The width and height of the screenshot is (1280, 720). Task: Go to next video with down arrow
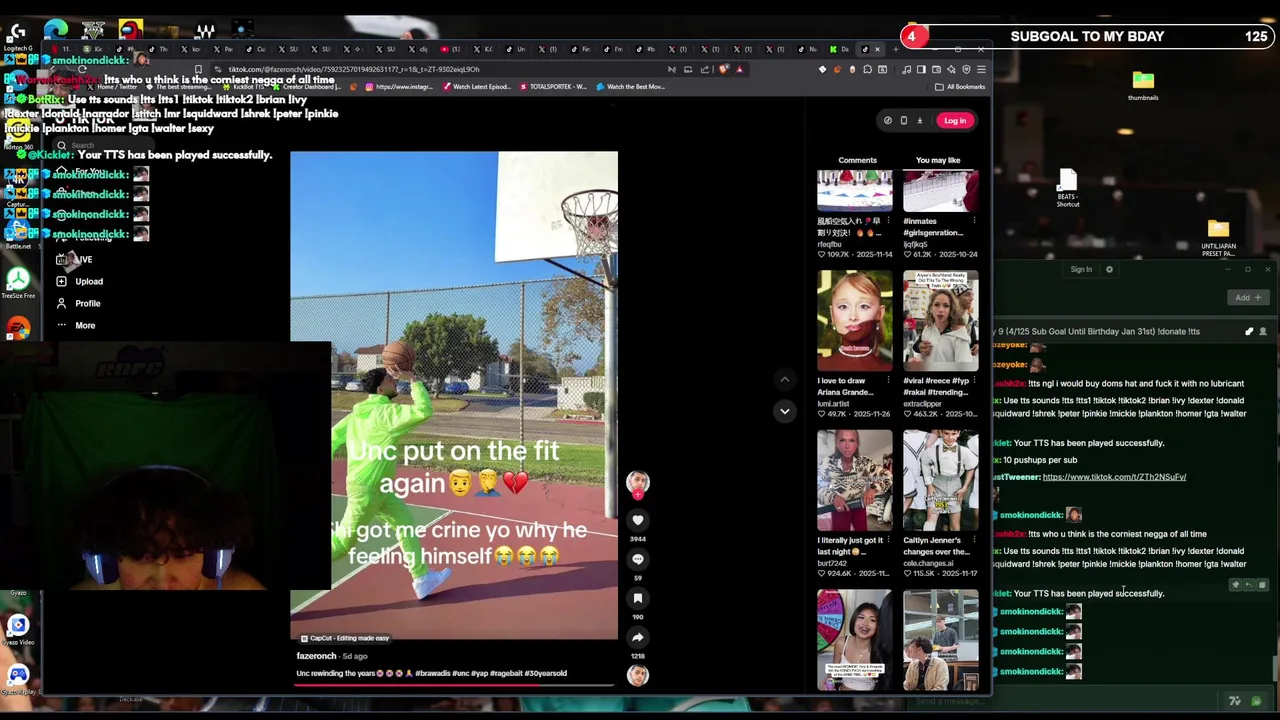(x=785, y=411)
